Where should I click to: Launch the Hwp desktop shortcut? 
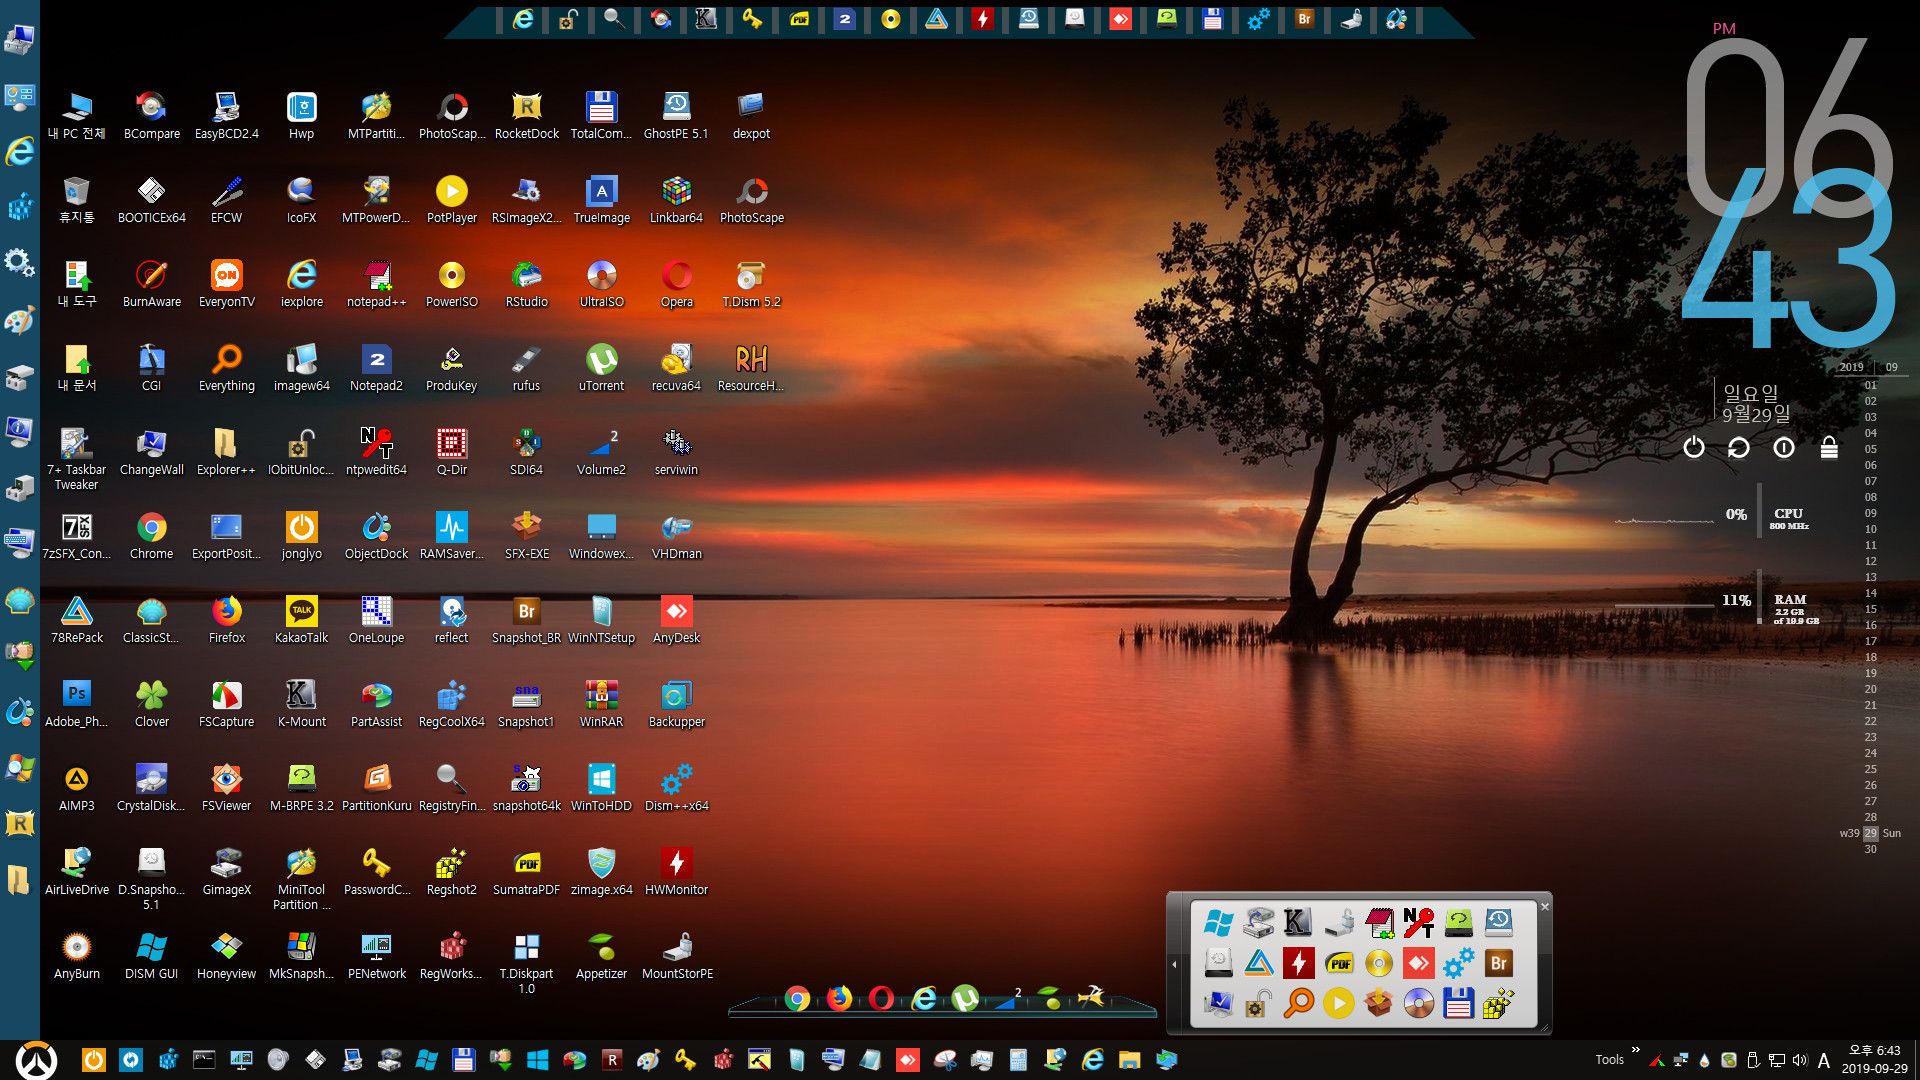tap(301, 116)
